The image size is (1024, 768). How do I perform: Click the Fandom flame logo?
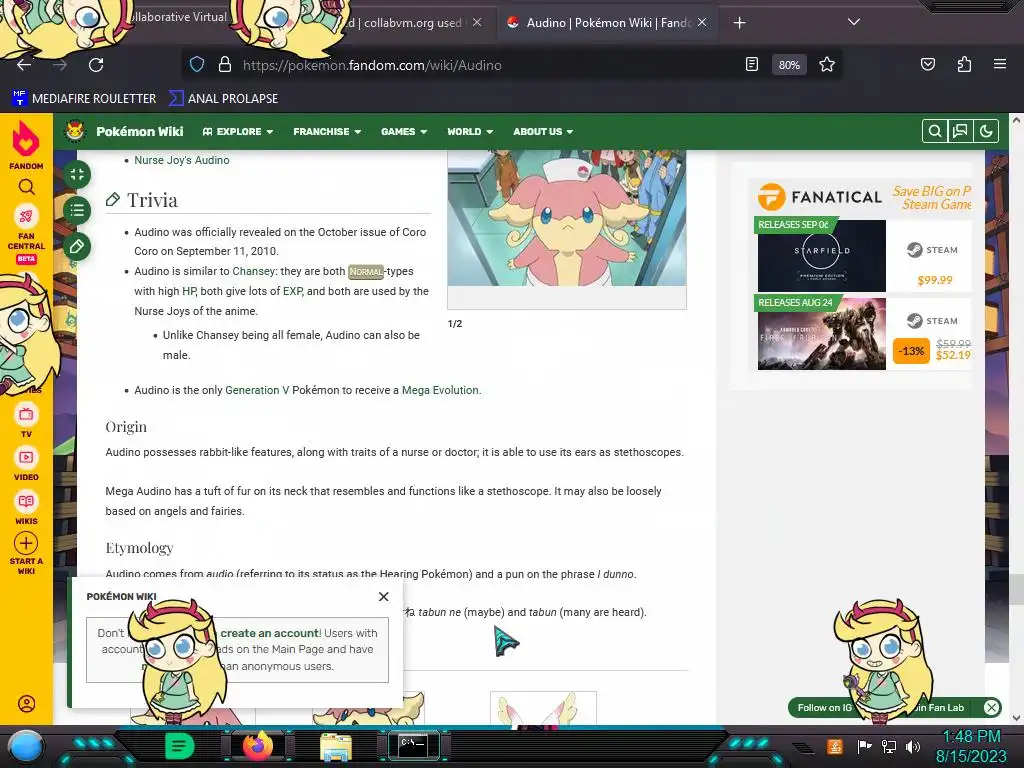pos(26,139)
